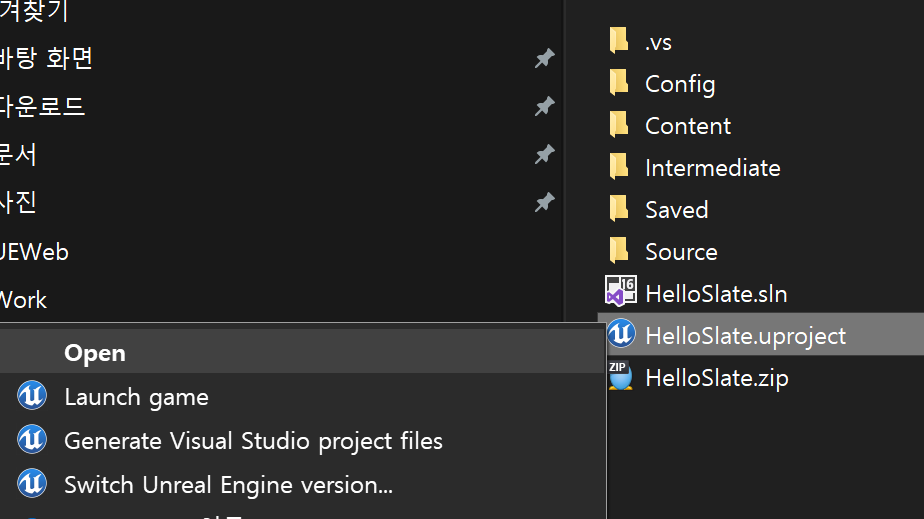Click the Intermediate folder icon
The width and height of the screenshot is (924, 519).
(x=619, y=167)
